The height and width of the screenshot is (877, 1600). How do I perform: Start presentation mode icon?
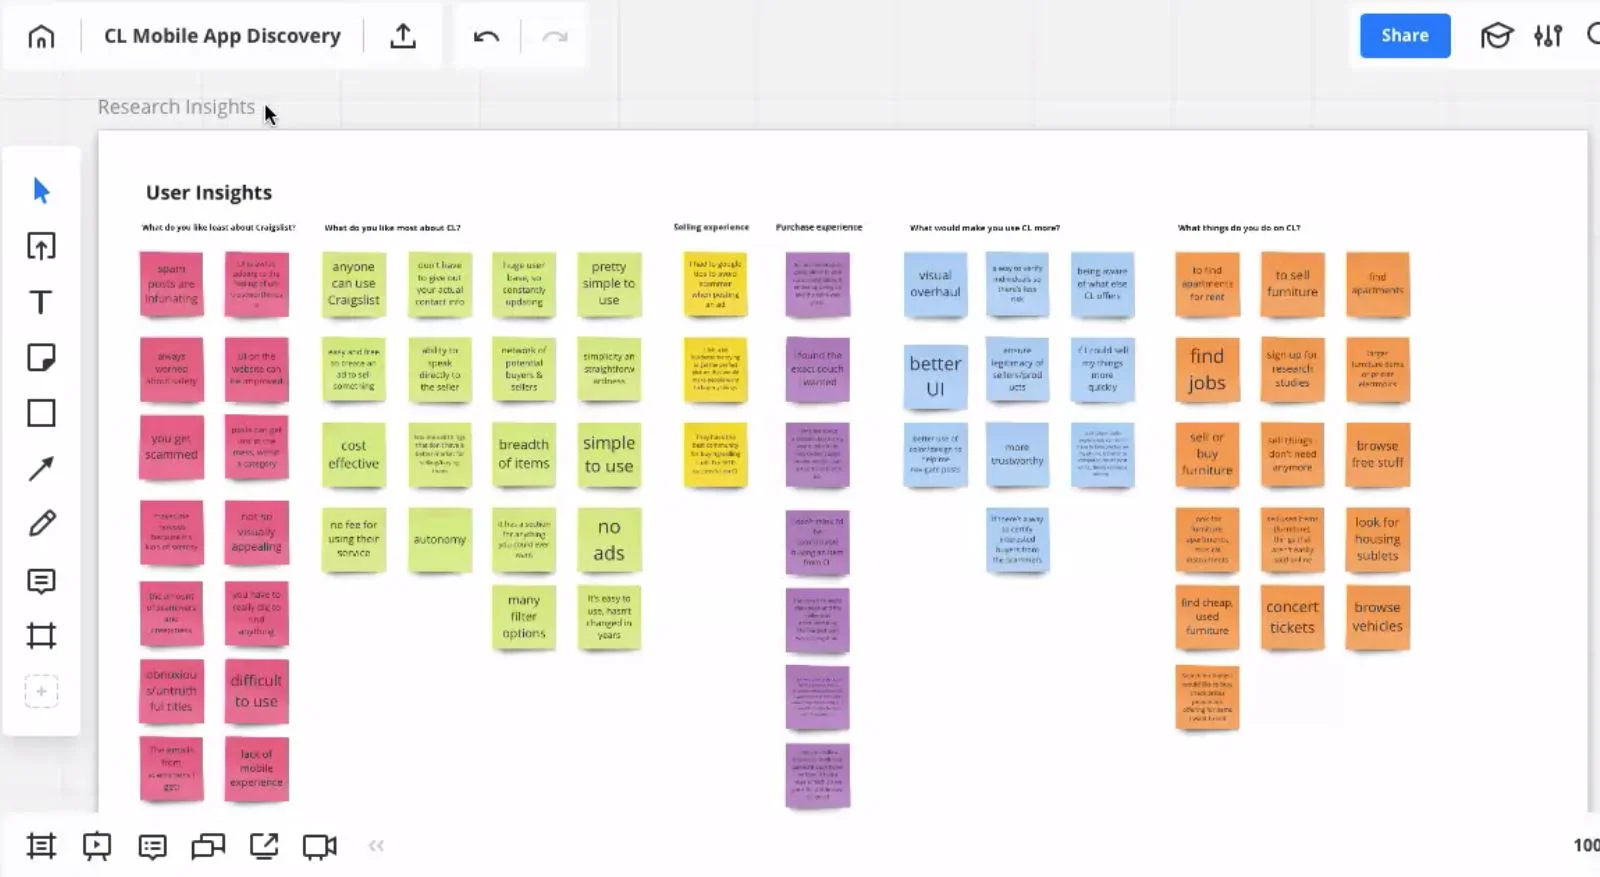coord(97,846)
